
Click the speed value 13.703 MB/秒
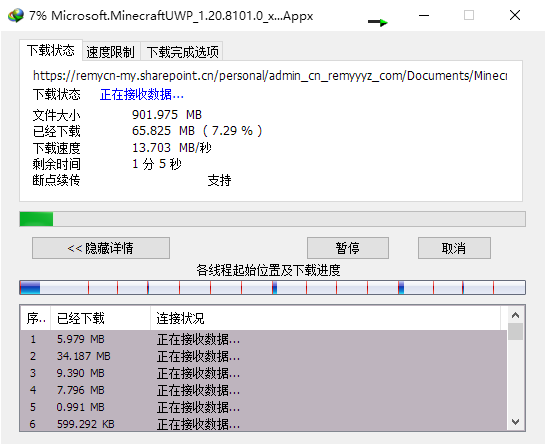click(x=172, y=148)
